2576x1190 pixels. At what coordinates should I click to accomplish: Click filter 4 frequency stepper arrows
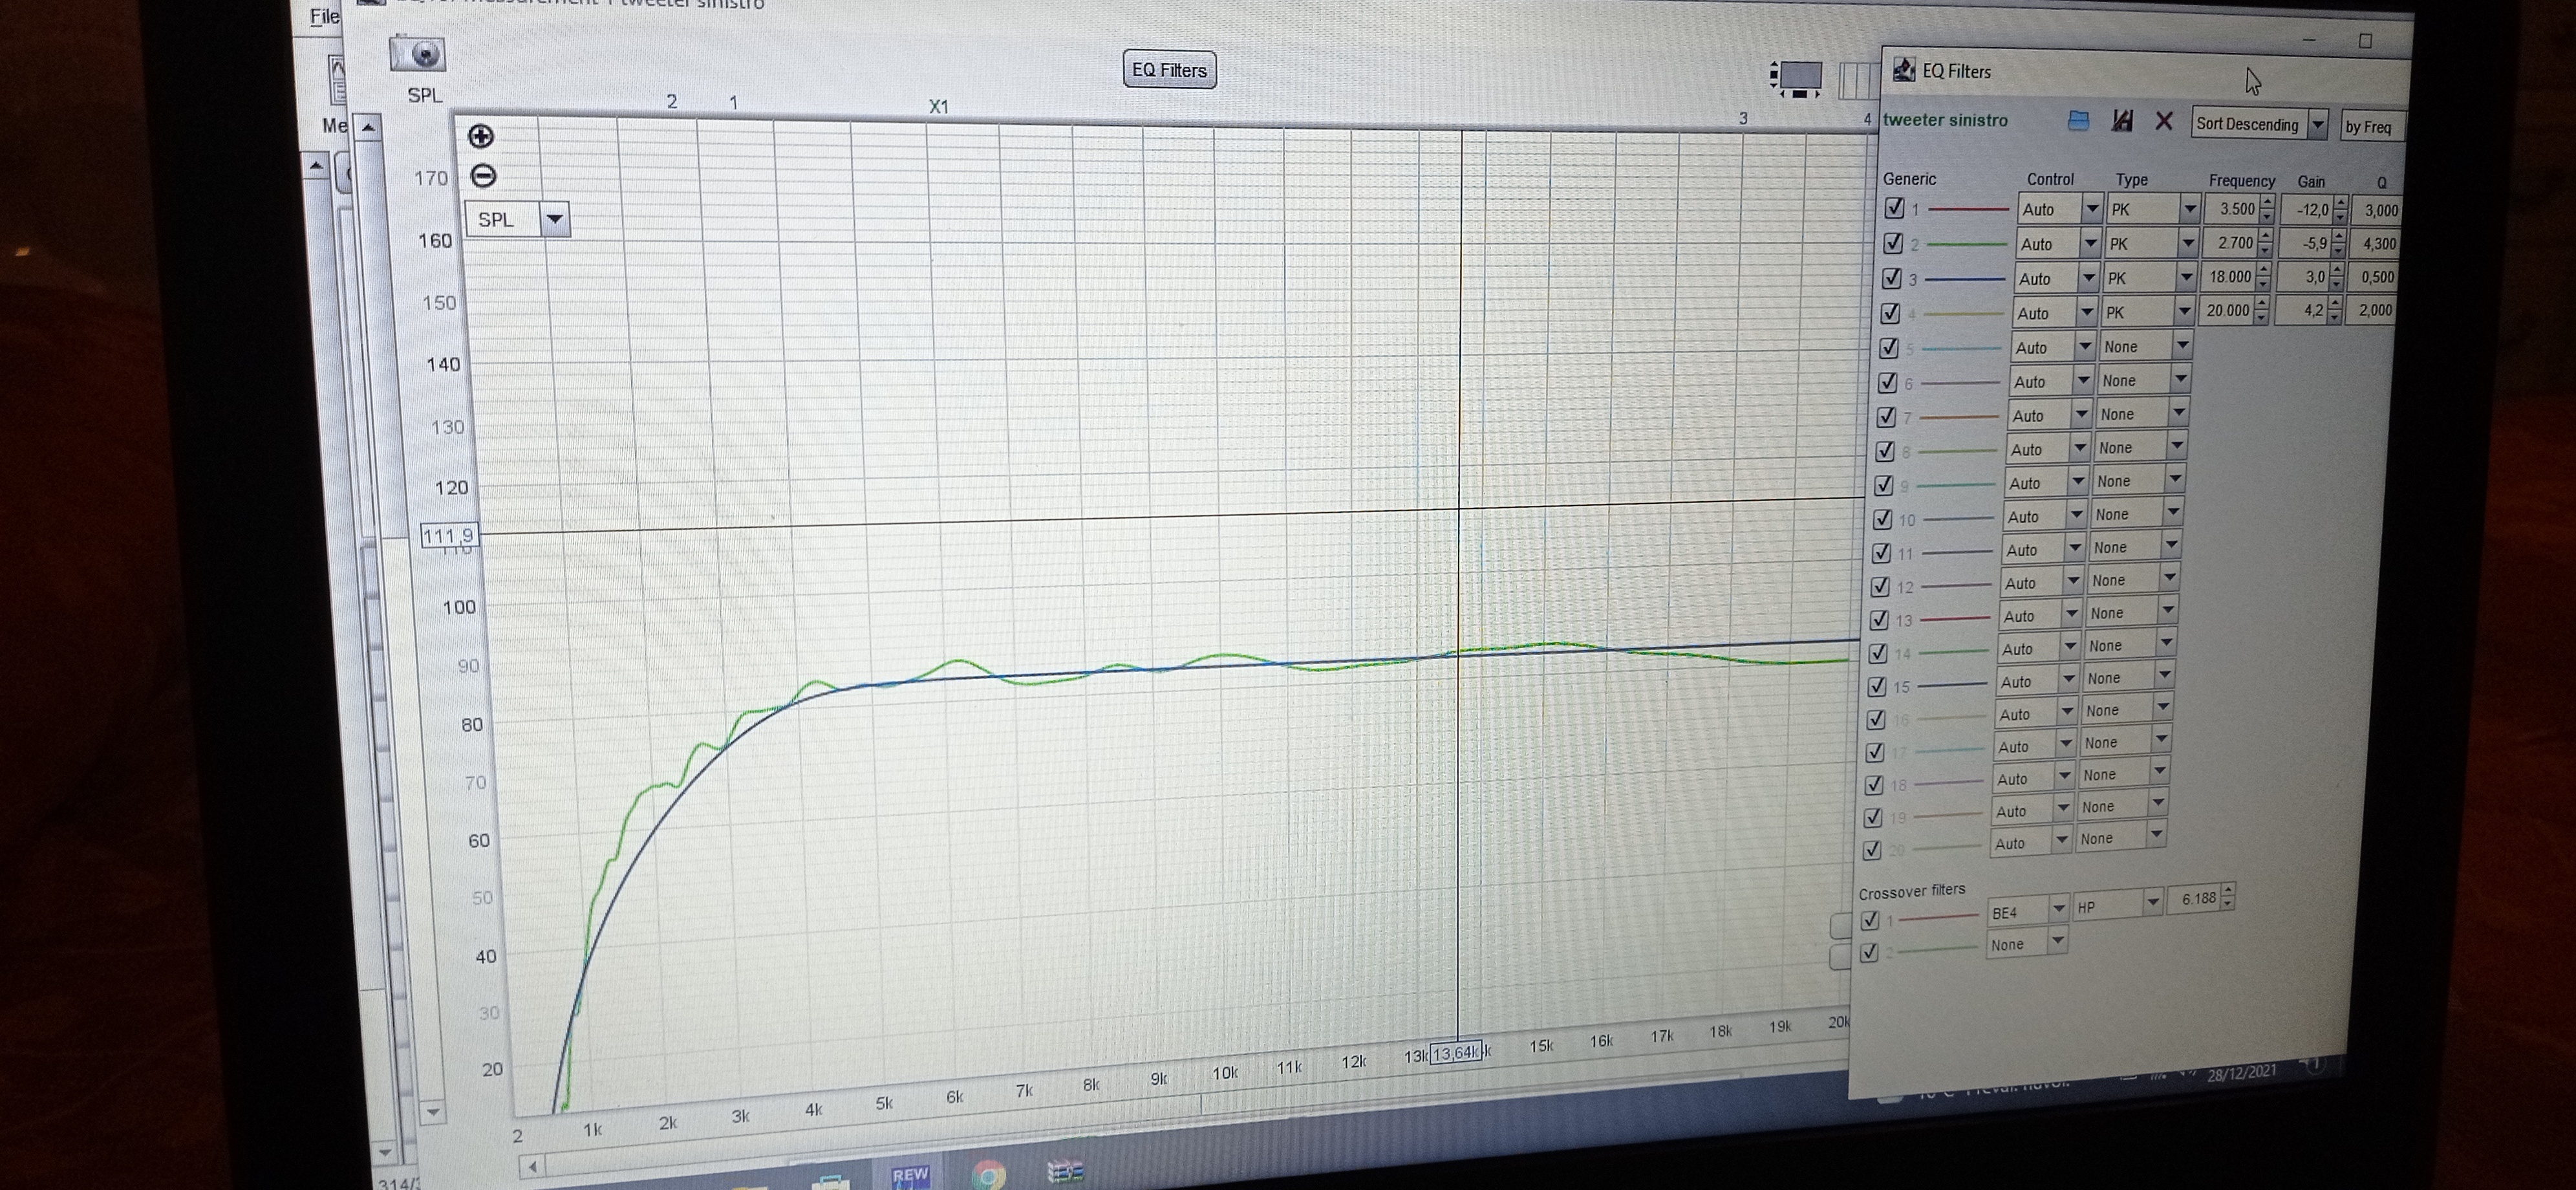click(2262, 311)
